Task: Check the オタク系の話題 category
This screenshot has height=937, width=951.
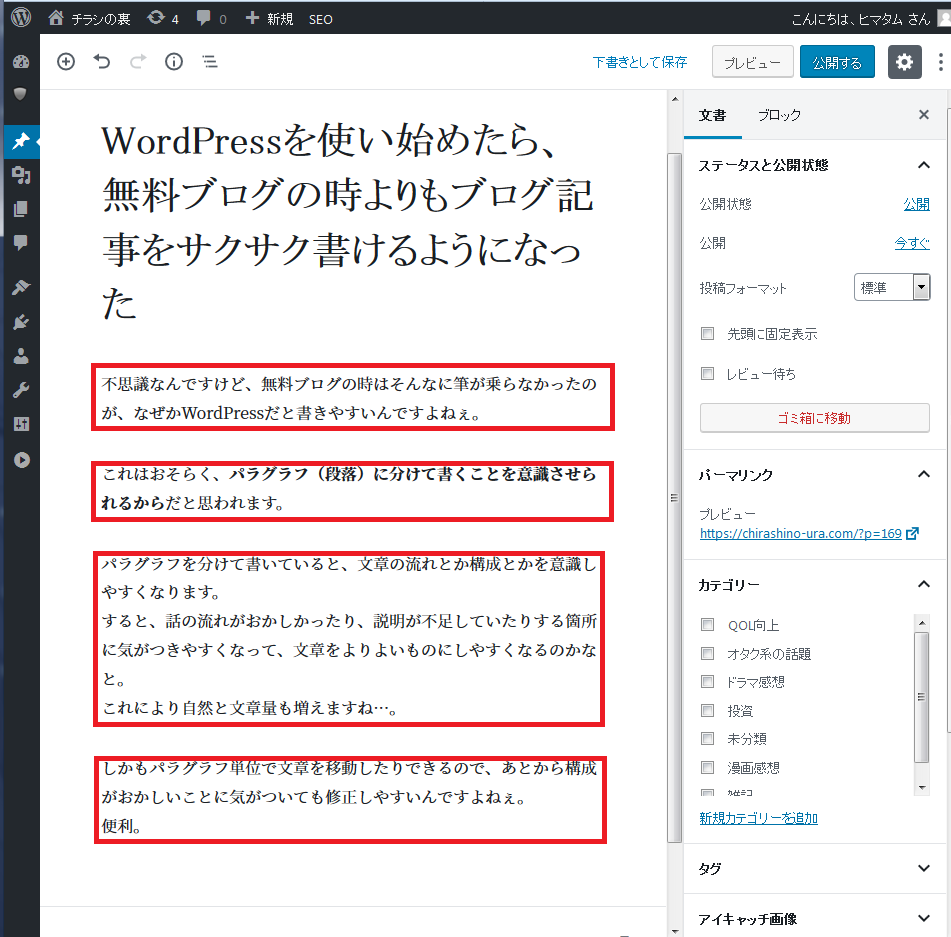Action: (x=707, y=653)
